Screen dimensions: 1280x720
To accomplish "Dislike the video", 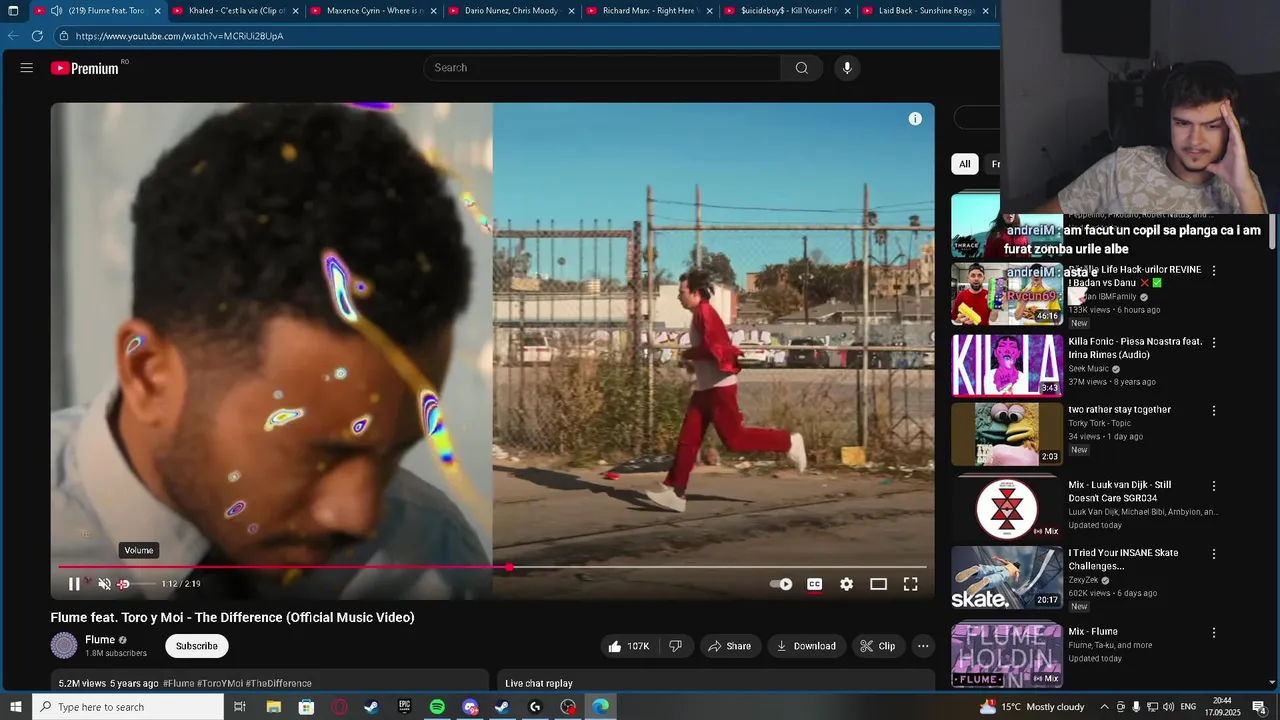I will [676, 646].
